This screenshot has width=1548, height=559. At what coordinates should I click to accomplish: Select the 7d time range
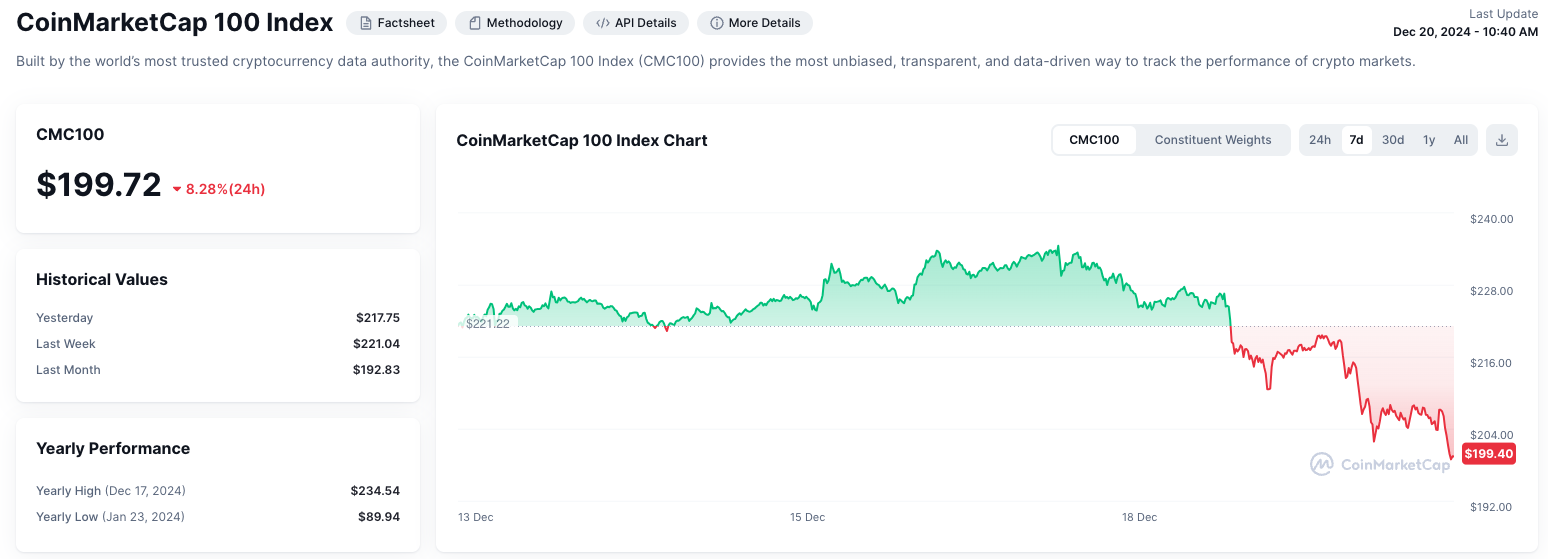click(x=1356, y=140)
